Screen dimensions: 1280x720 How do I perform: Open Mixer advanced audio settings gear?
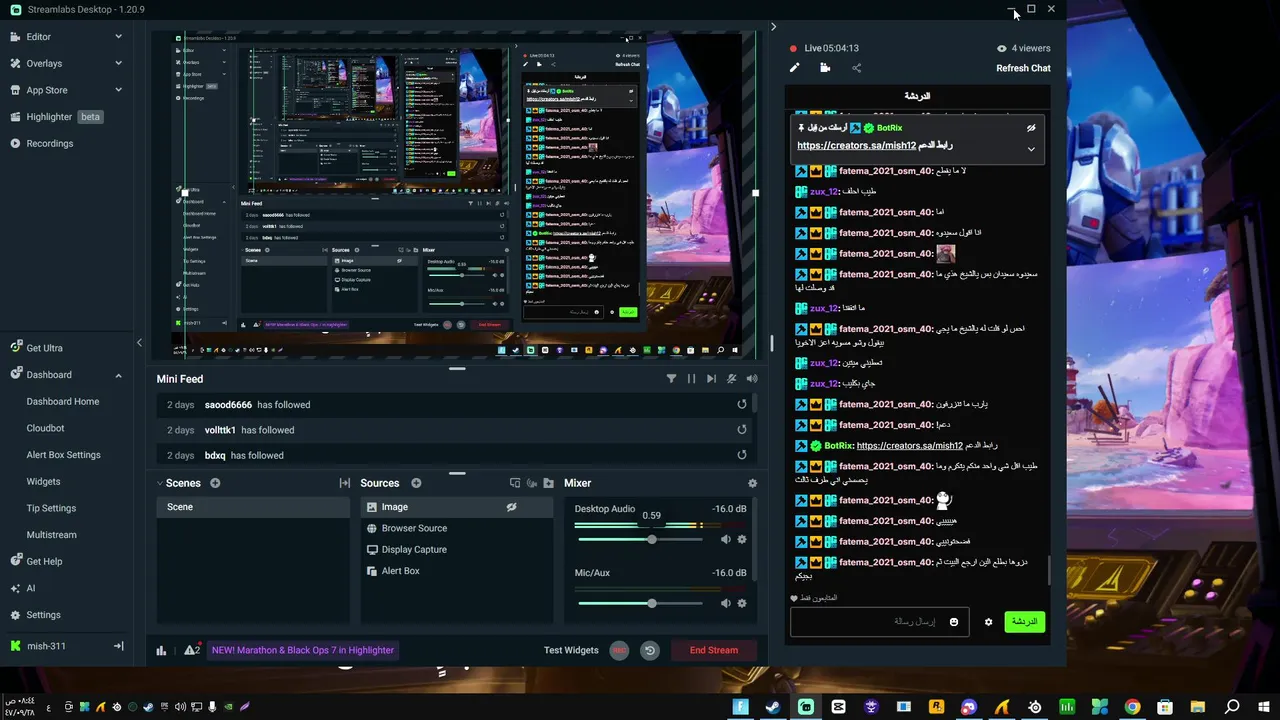(752, 483)
